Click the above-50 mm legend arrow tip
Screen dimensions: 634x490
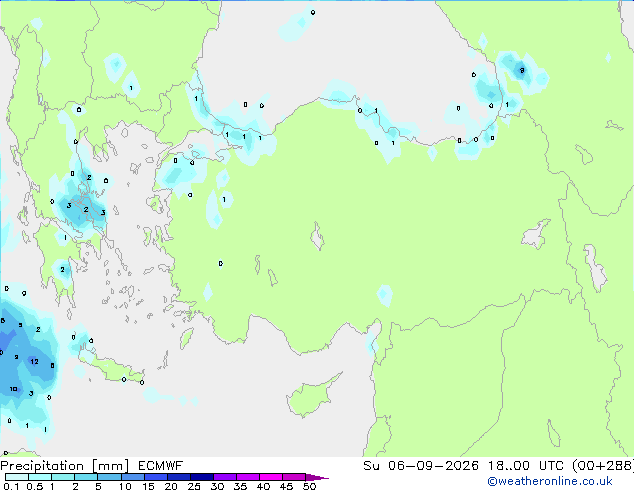click(x=317, y=477)
